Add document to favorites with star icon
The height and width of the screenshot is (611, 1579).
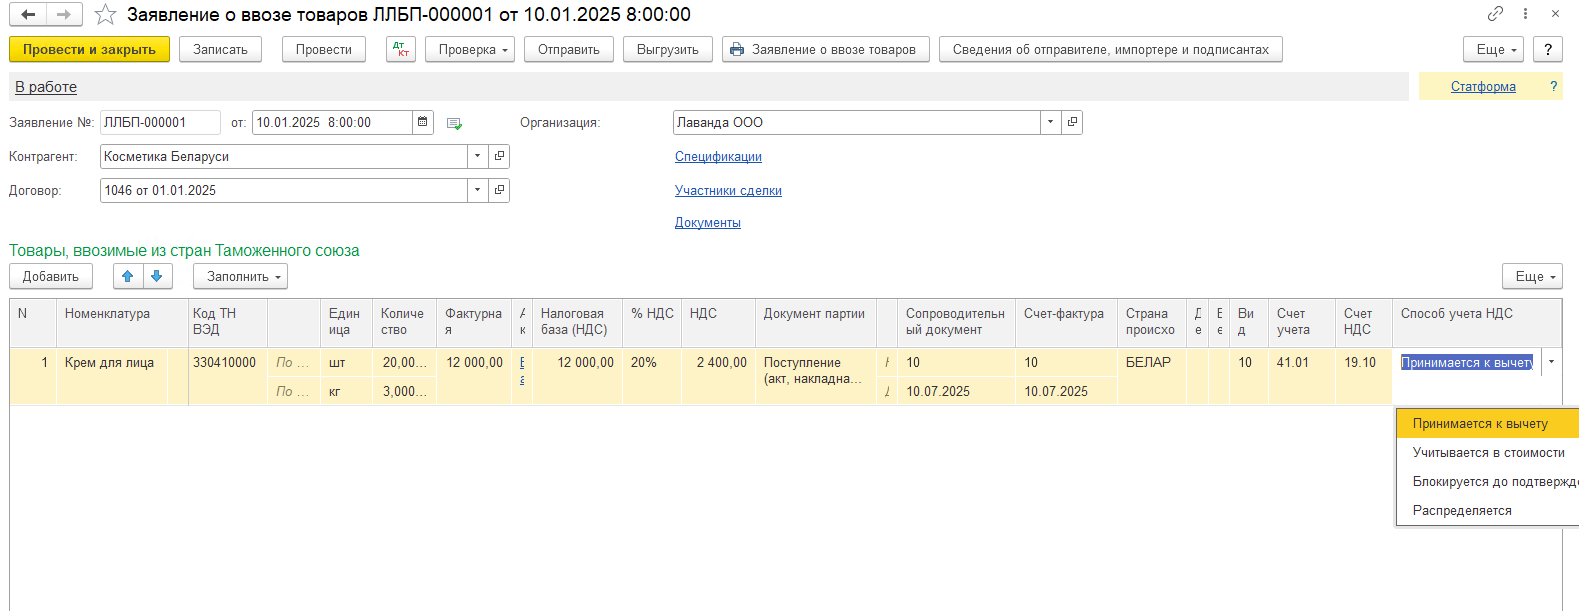(x=105, y=14)
